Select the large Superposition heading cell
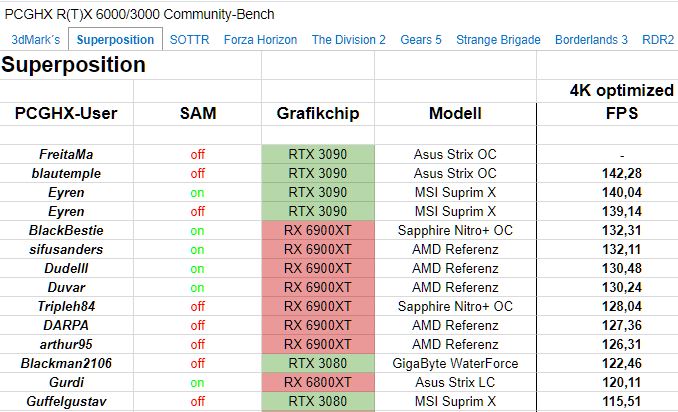The width and height of the screenshot is (678, 412). coord(74,65)
